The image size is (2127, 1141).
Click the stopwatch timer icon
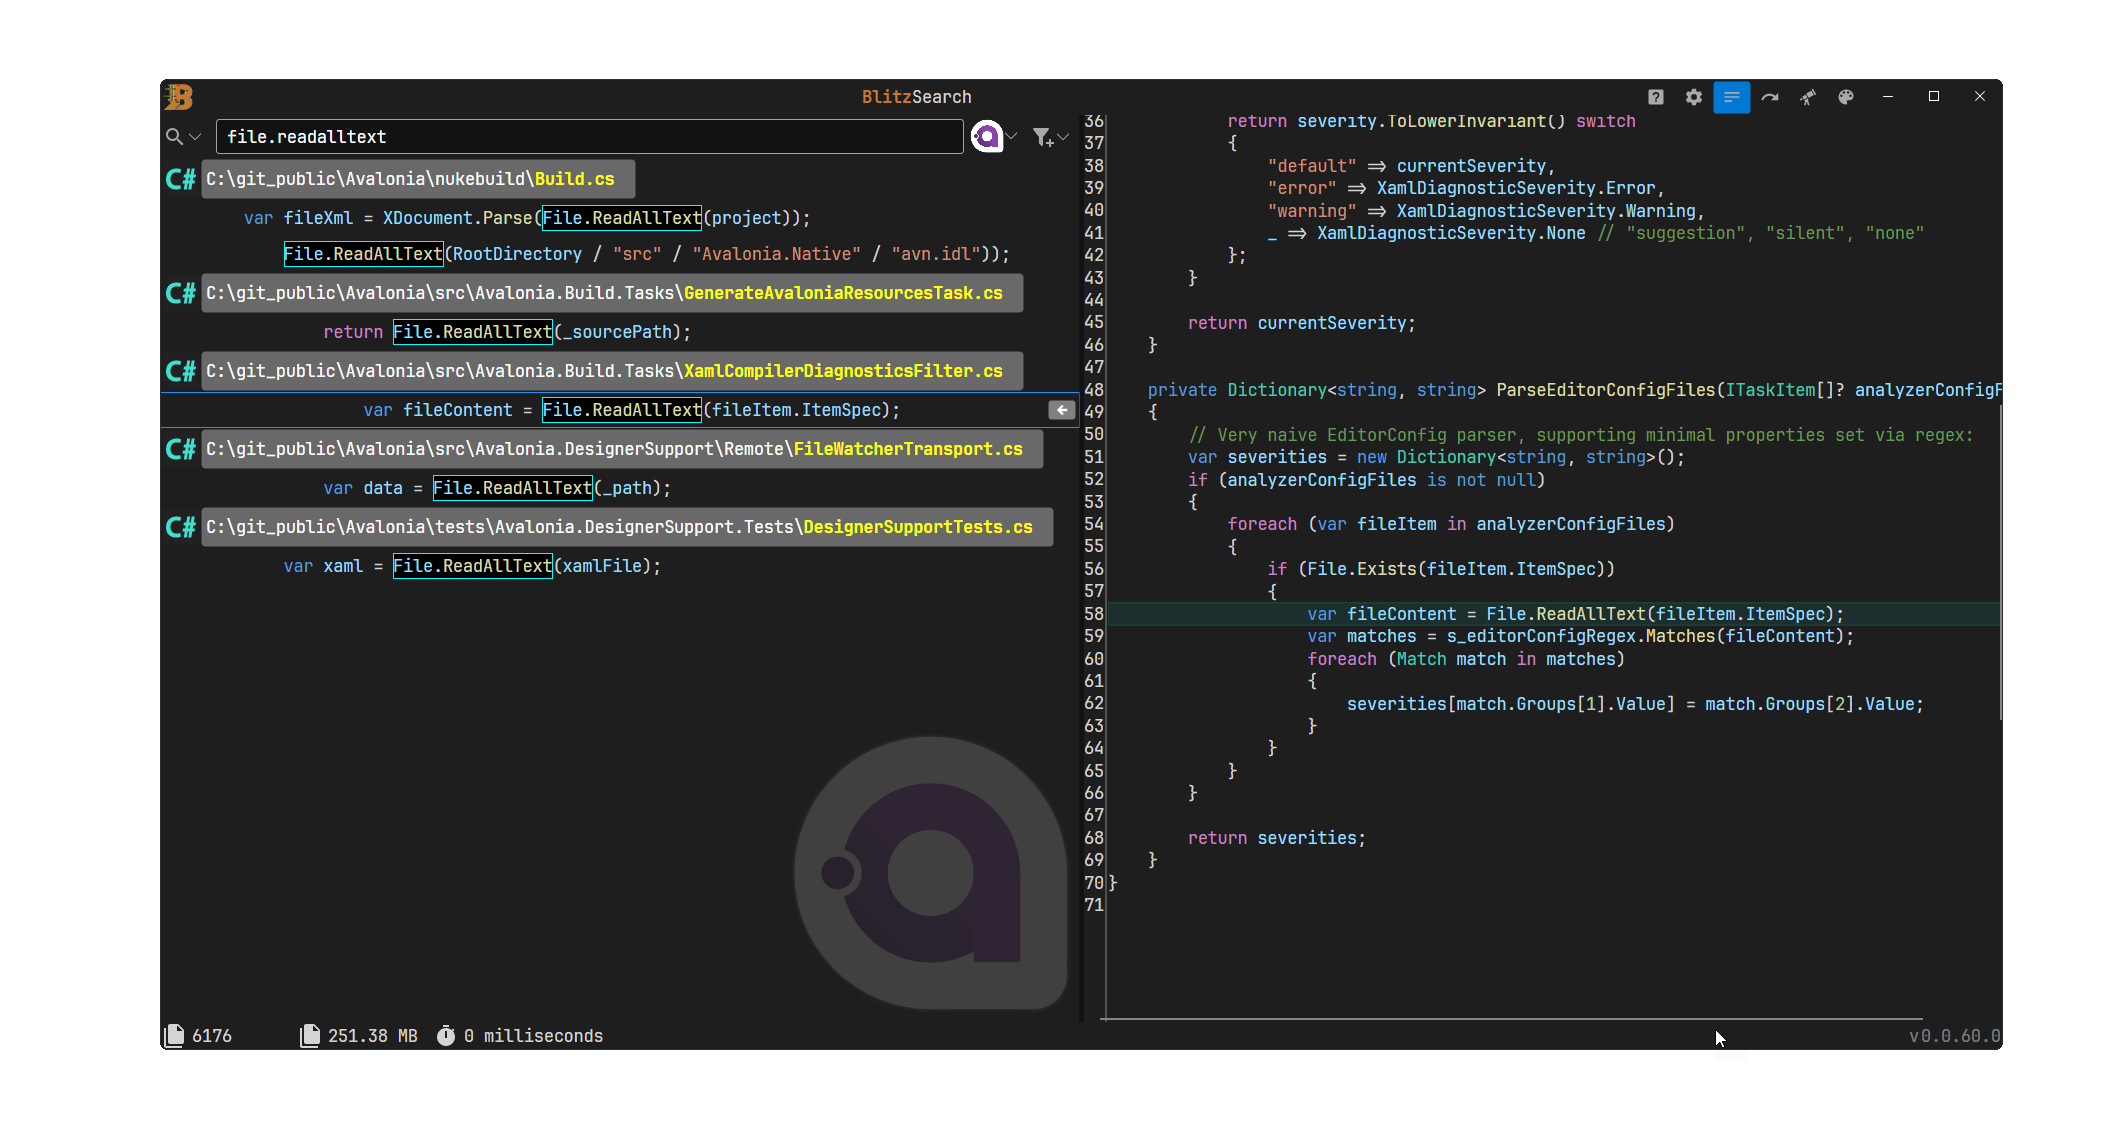(446, 1035)
